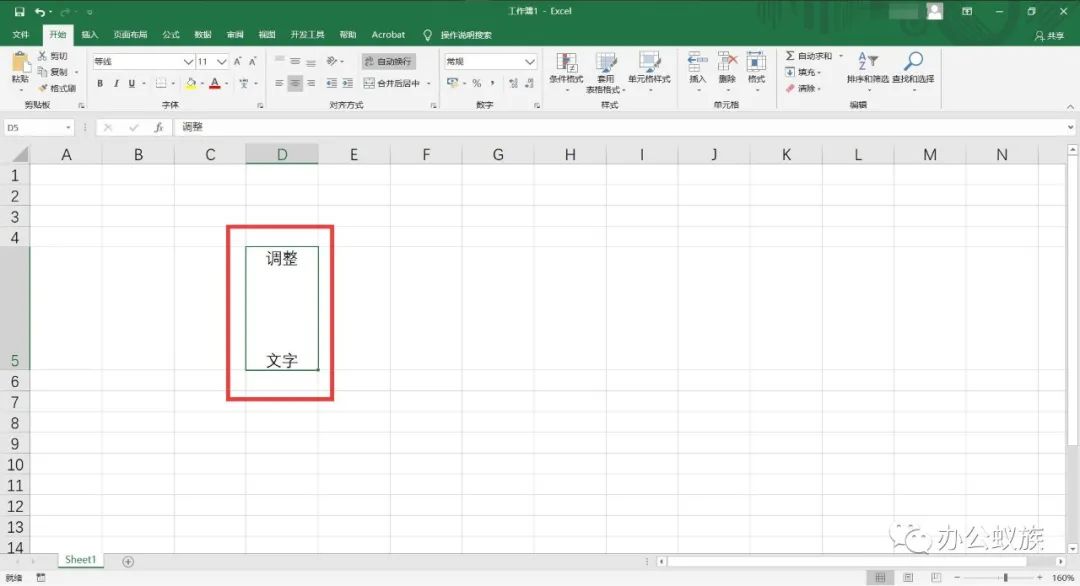Image resolution: width=1080 pixels, height=586 pixels.
Task: Set vertical top align
Action: click(279, 61)
